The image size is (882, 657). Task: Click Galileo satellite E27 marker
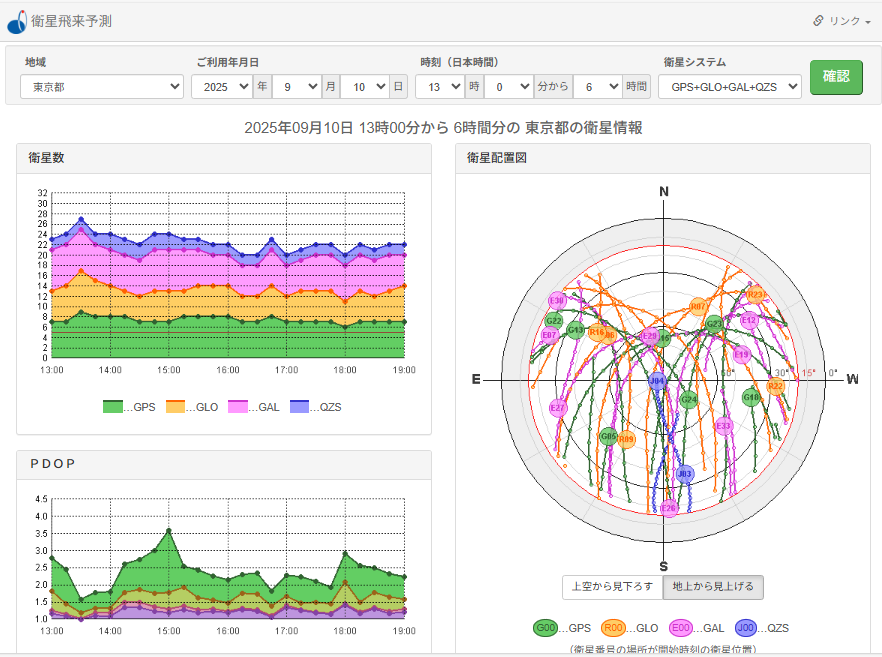point(558,408)
